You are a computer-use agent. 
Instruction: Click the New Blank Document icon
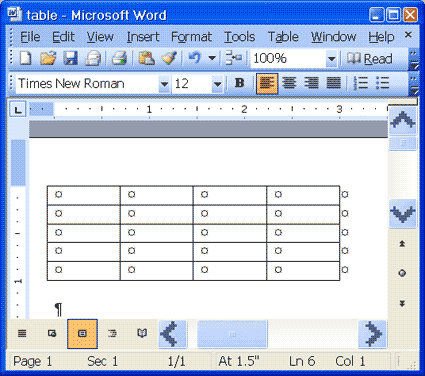pyautogui.click(x=25, y=58)
